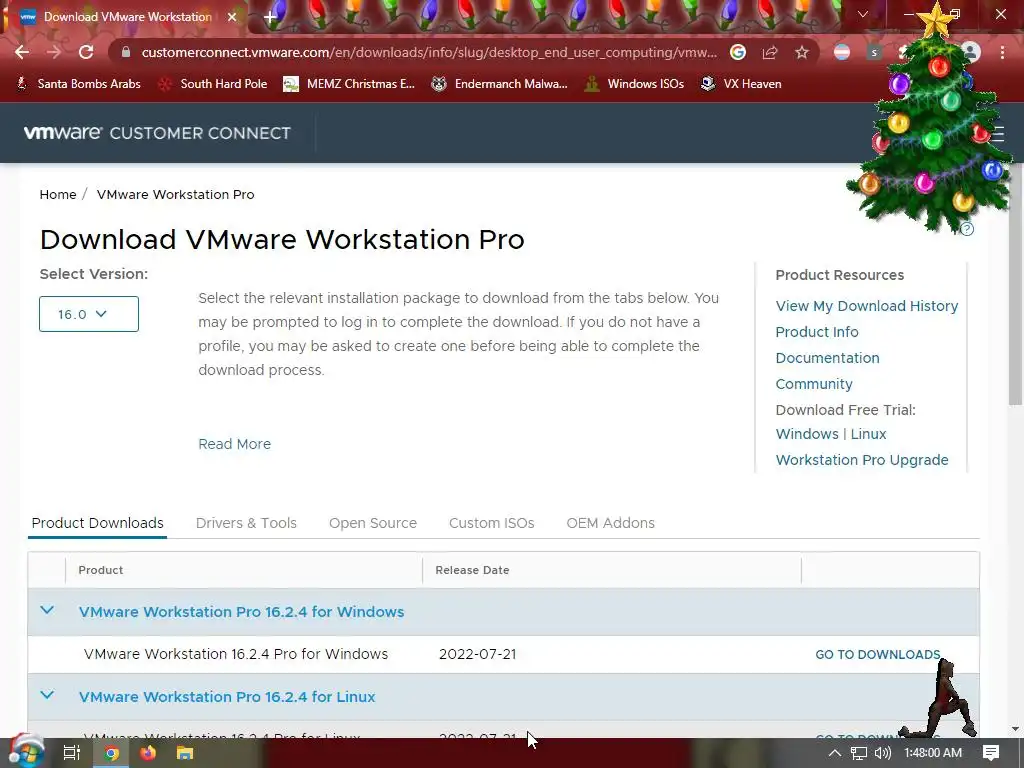
Task: Open Task View on the taskbar
Action: 72,753
